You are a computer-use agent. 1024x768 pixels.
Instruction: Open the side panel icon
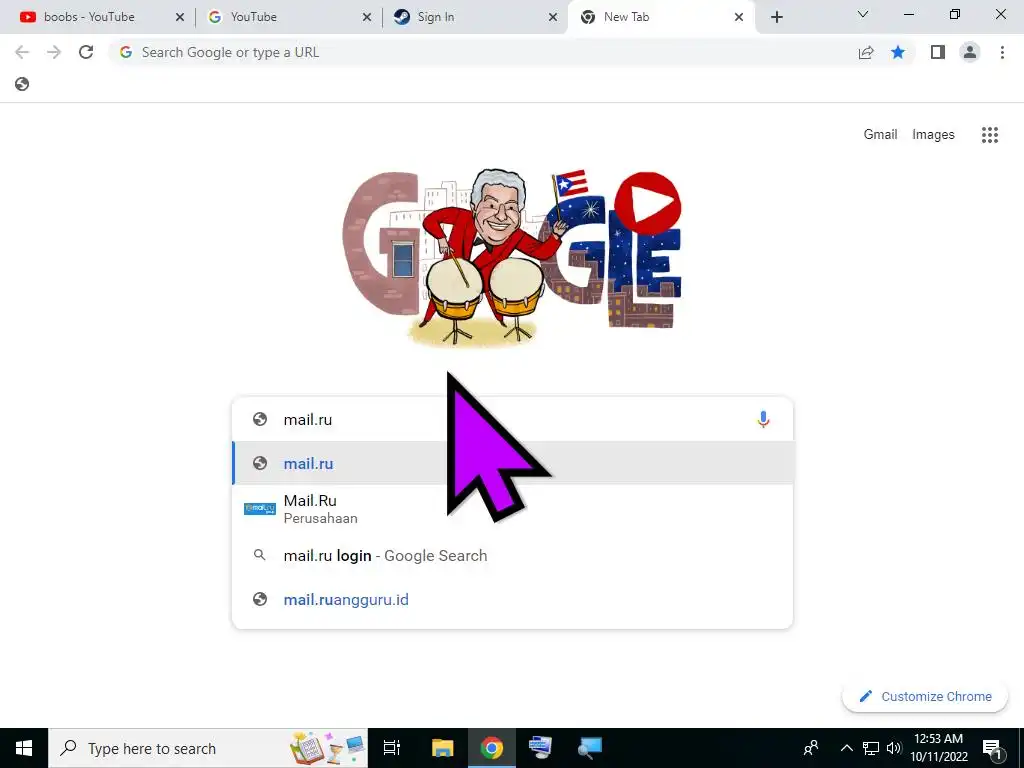tap(938, 52)
